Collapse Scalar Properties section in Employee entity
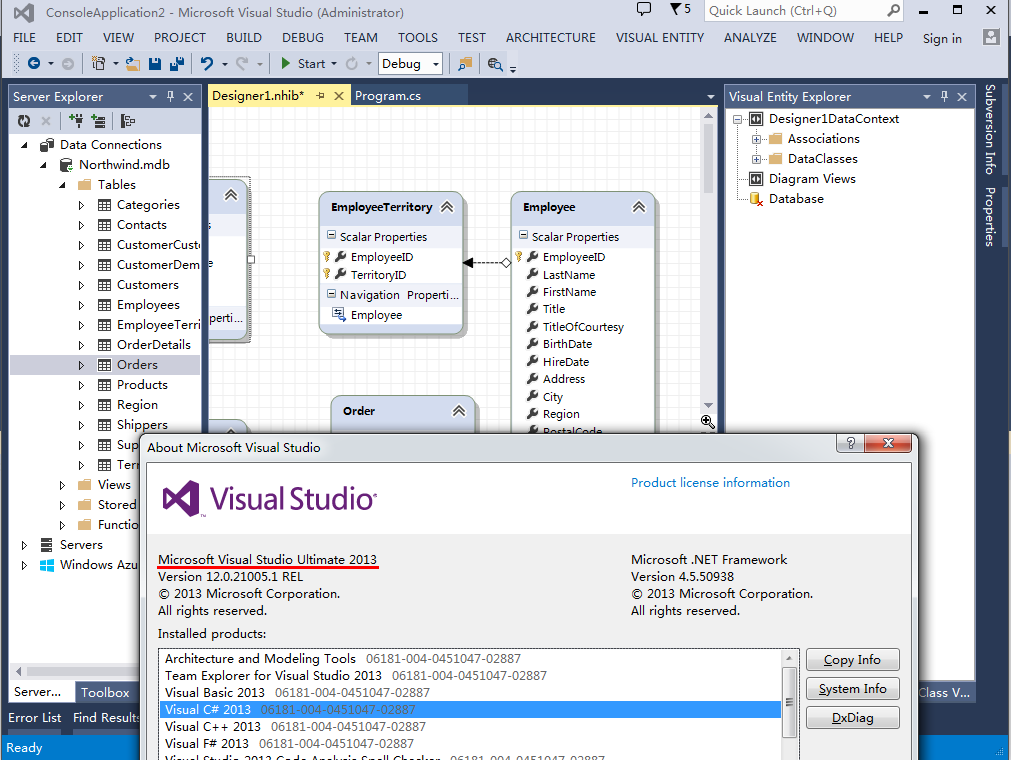This screenshot has width=1011, height=760. (523, 235)
